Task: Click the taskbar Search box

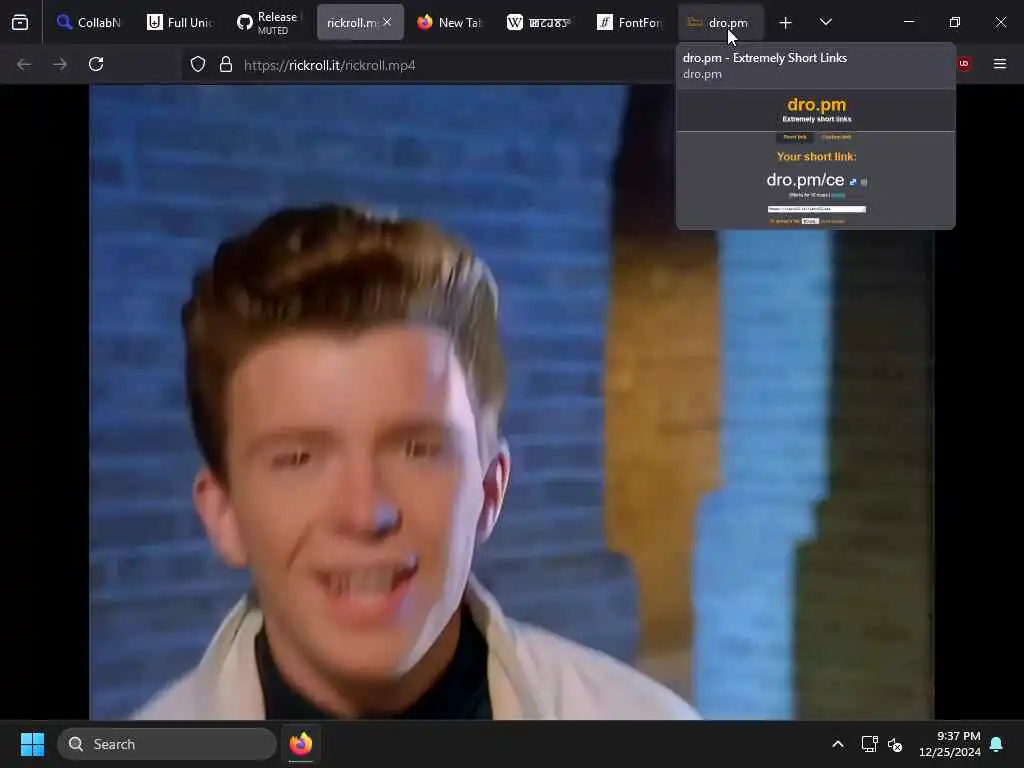Action: 167,744
